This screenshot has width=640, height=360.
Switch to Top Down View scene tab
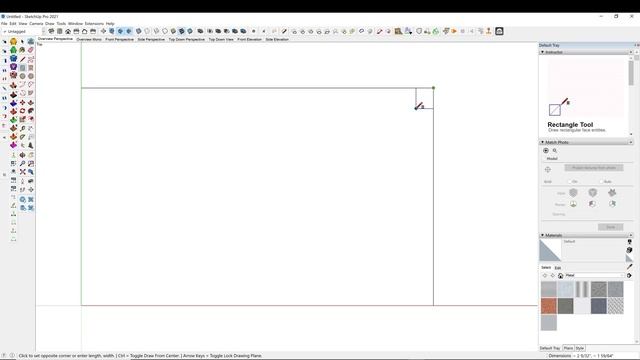[221, 40]
